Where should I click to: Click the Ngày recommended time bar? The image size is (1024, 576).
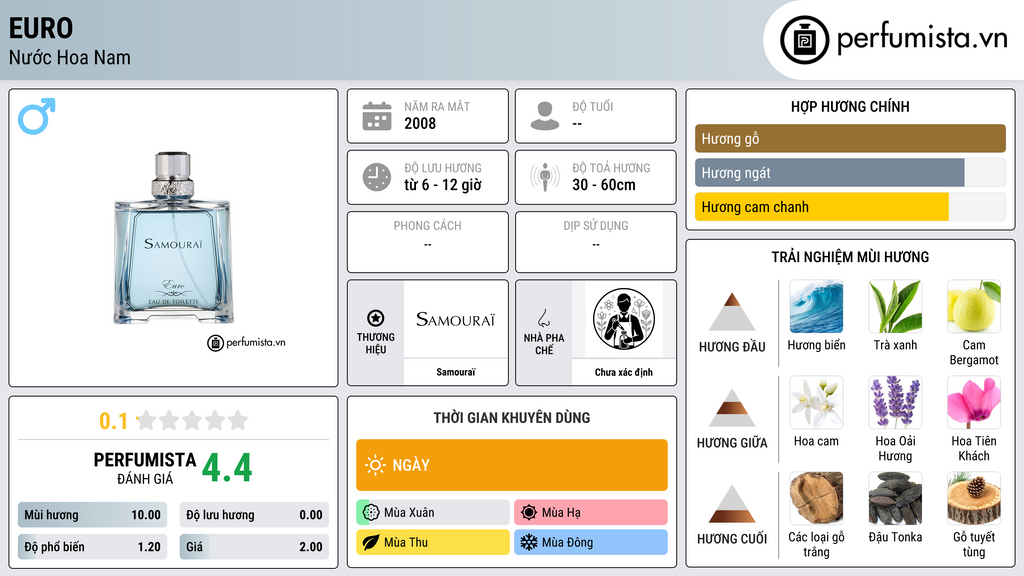(x=512, y=465)
